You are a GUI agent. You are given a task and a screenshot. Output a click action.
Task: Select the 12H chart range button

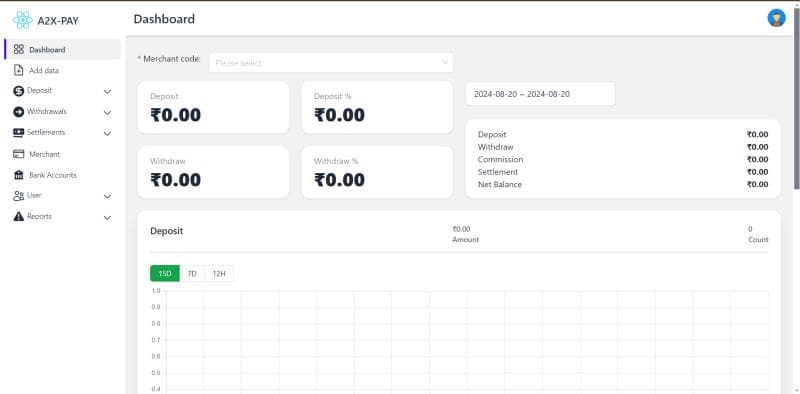pos(219,274)
